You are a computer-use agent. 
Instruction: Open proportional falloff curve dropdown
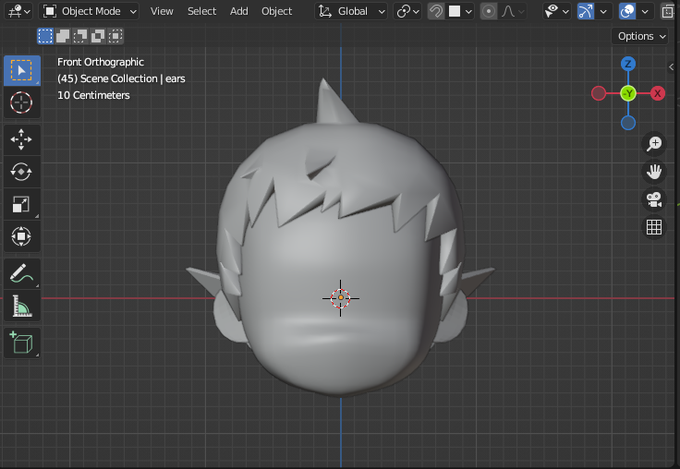tap(512, 11)
